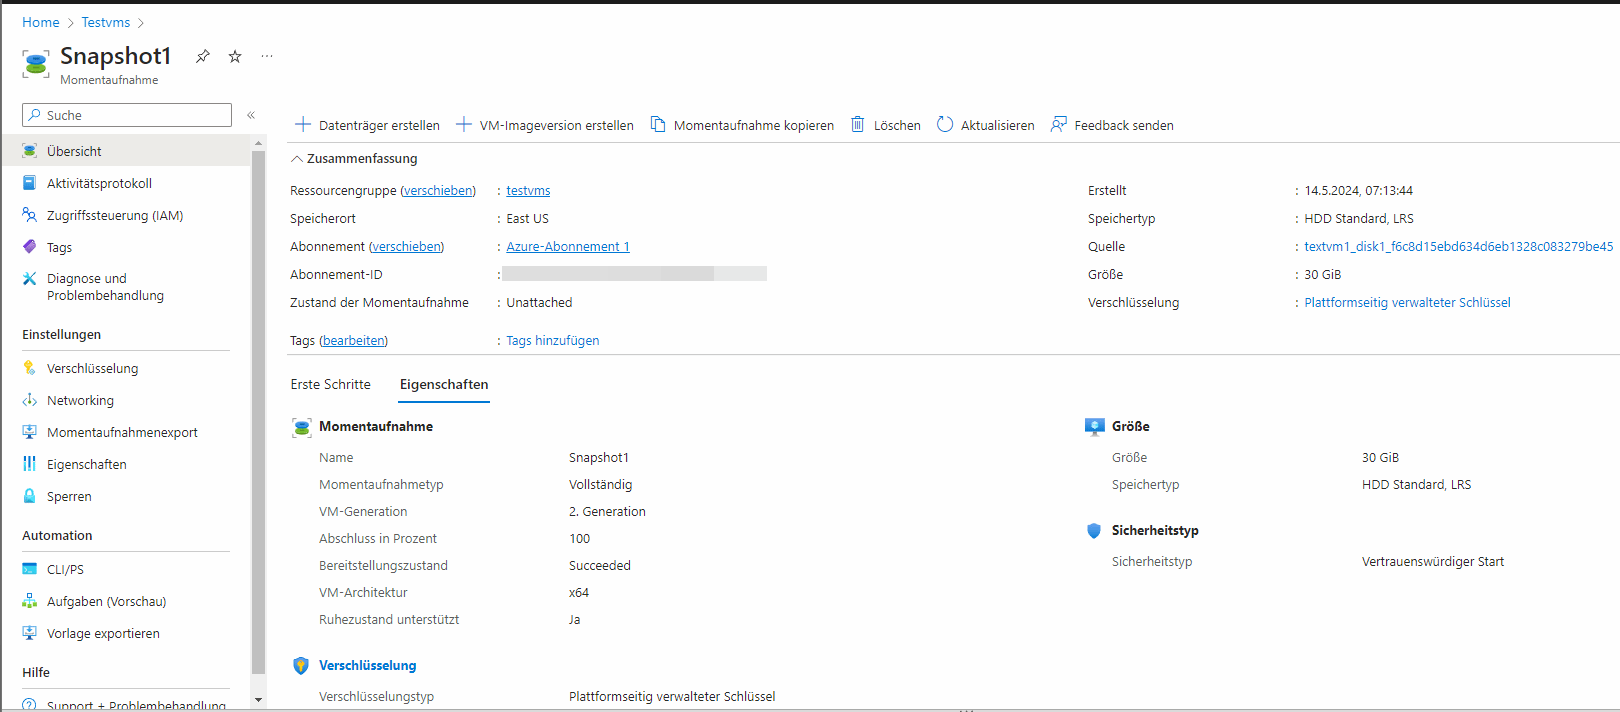Switch to the Erste Schritte tab

pyautogui.click(x=331, y=385)
